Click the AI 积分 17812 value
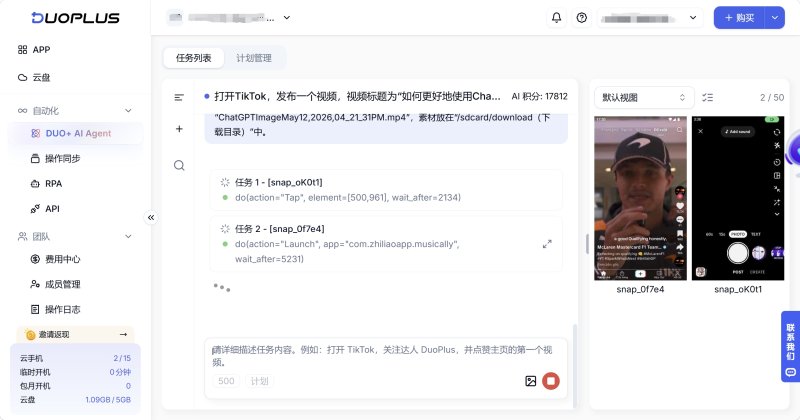800x420 pixels. pos(539,96)
